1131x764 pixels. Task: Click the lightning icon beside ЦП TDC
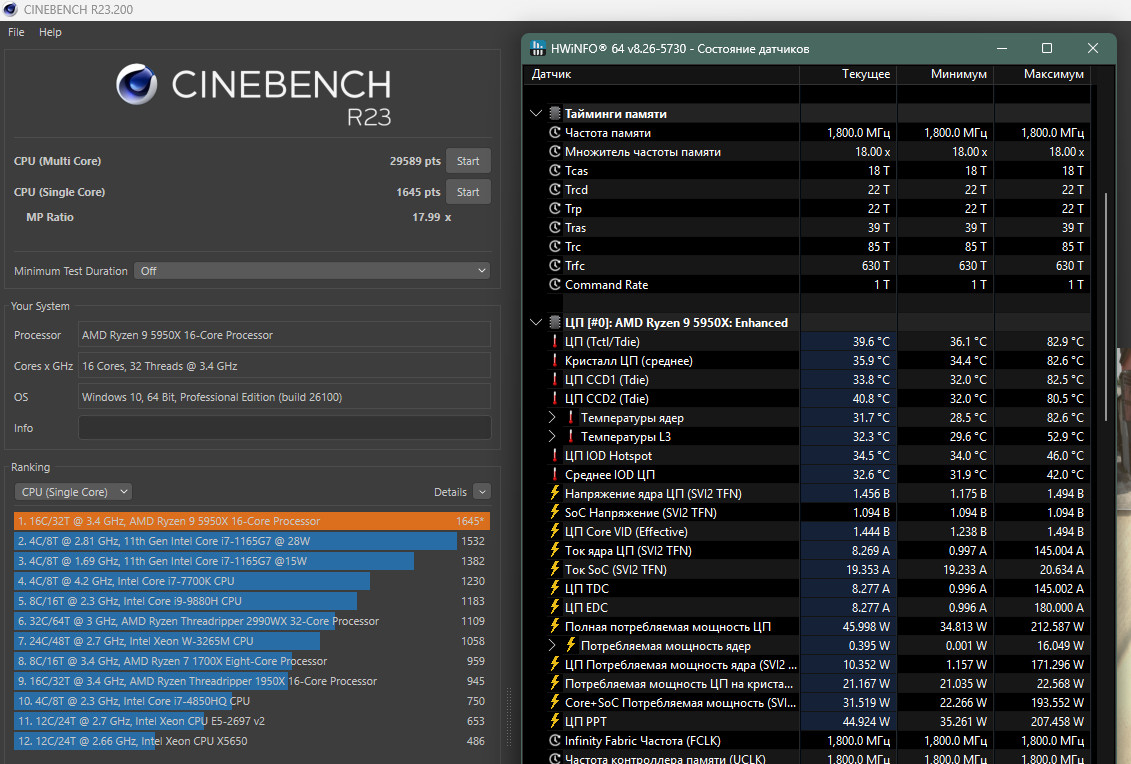(555, 588)
